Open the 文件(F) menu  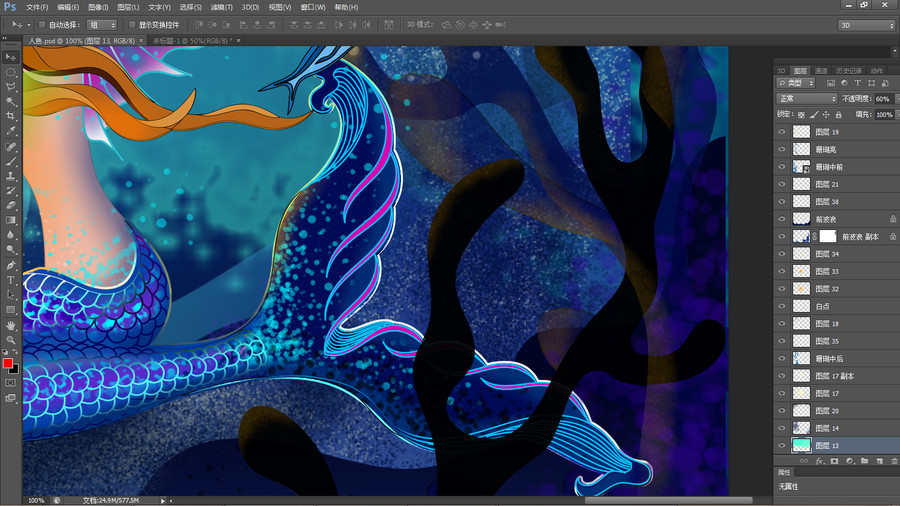[x=37, y=7]
